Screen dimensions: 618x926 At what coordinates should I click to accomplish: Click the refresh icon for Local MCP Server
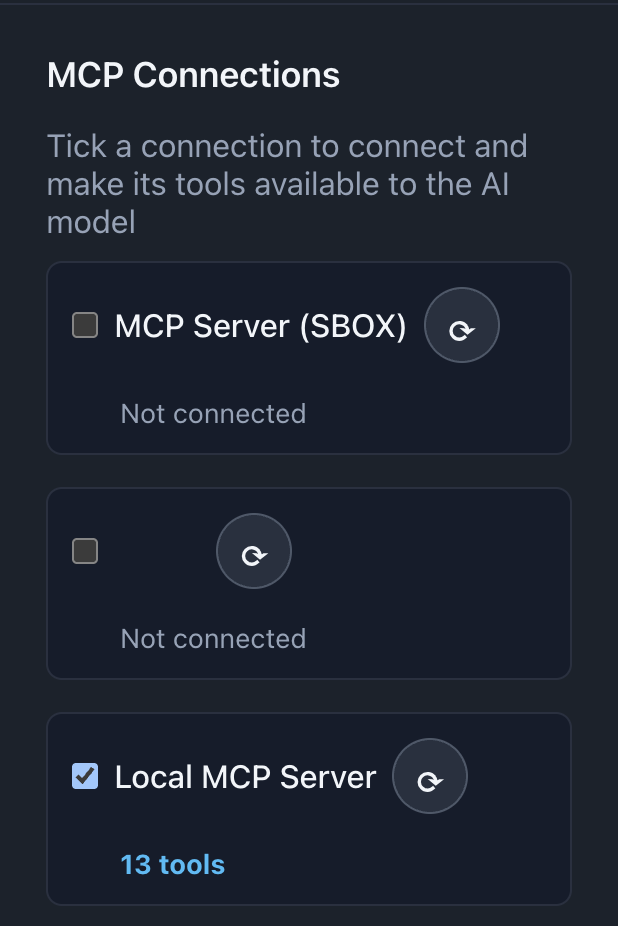(x=429, y=776)
